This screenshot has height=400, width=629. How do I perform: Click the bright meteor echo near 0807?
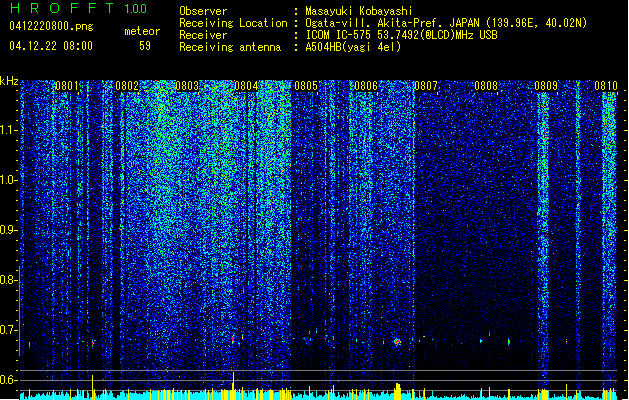click(397, 342)
